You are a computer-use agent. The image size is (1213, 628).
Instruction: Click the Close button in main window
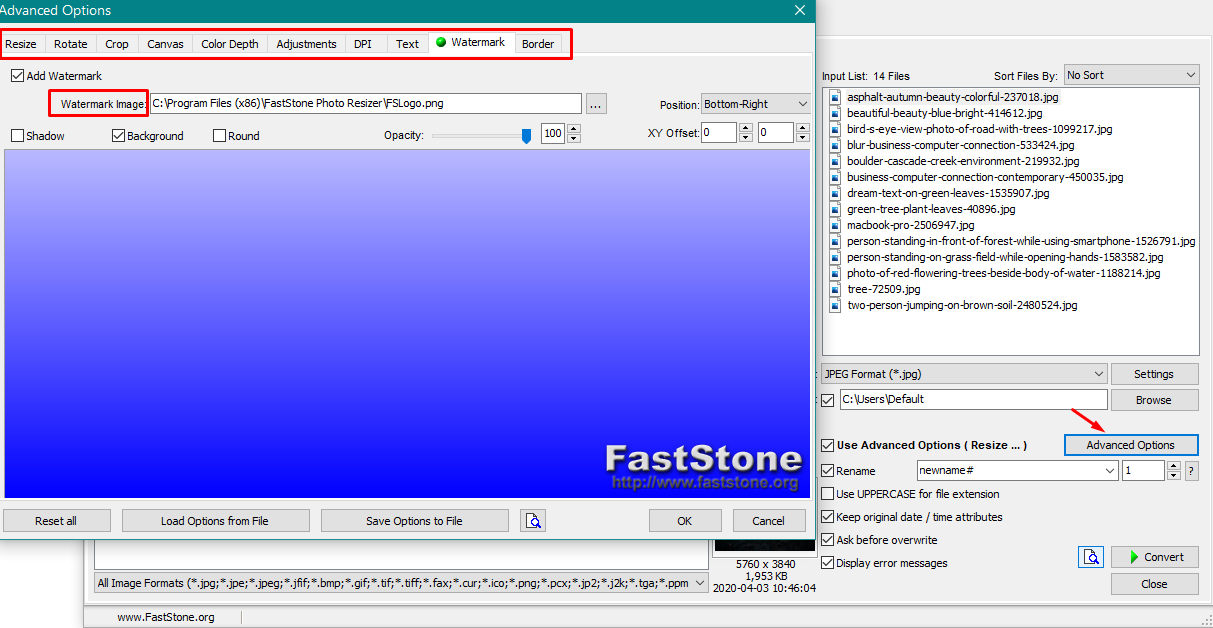coord(1154,584)
